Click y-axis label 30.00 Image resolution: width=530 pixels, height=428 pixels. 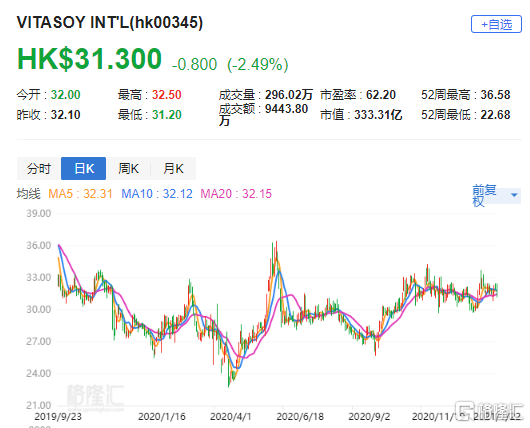[x=39, y=309]
